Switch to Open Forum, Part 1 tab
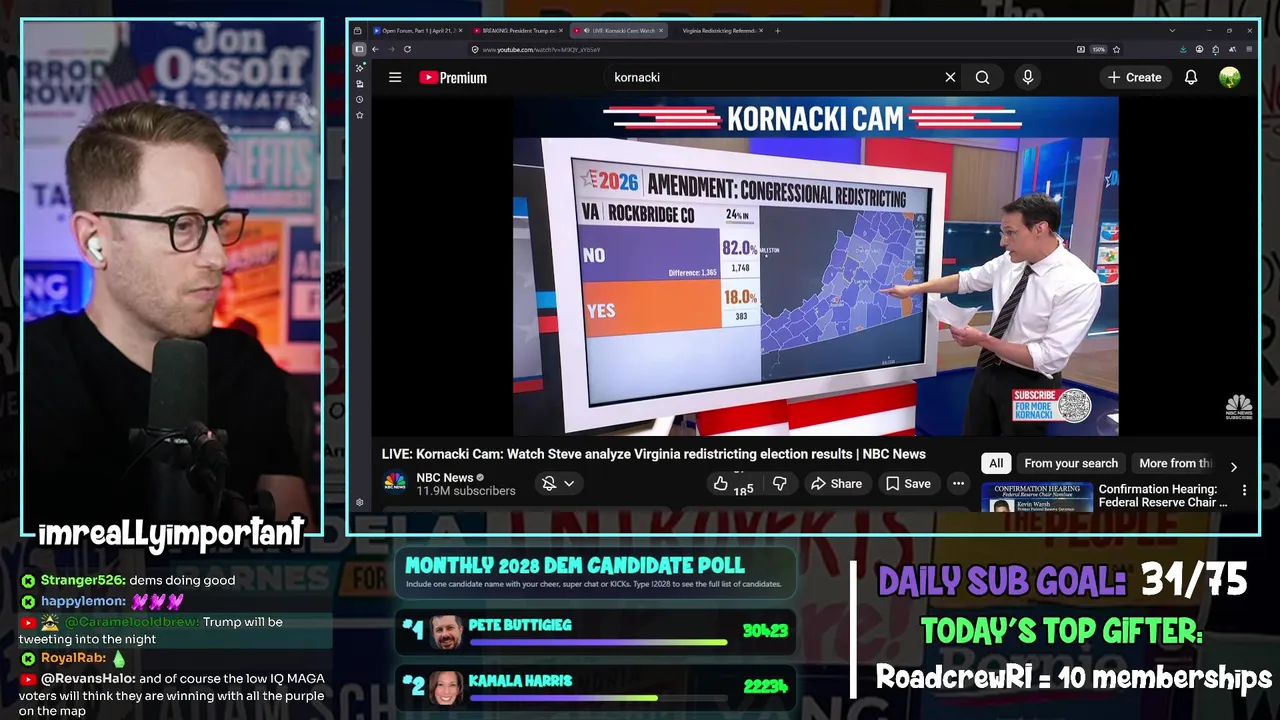Viewport: 1280px width, 720px height. pyautogui.click(x=418, y=30)
